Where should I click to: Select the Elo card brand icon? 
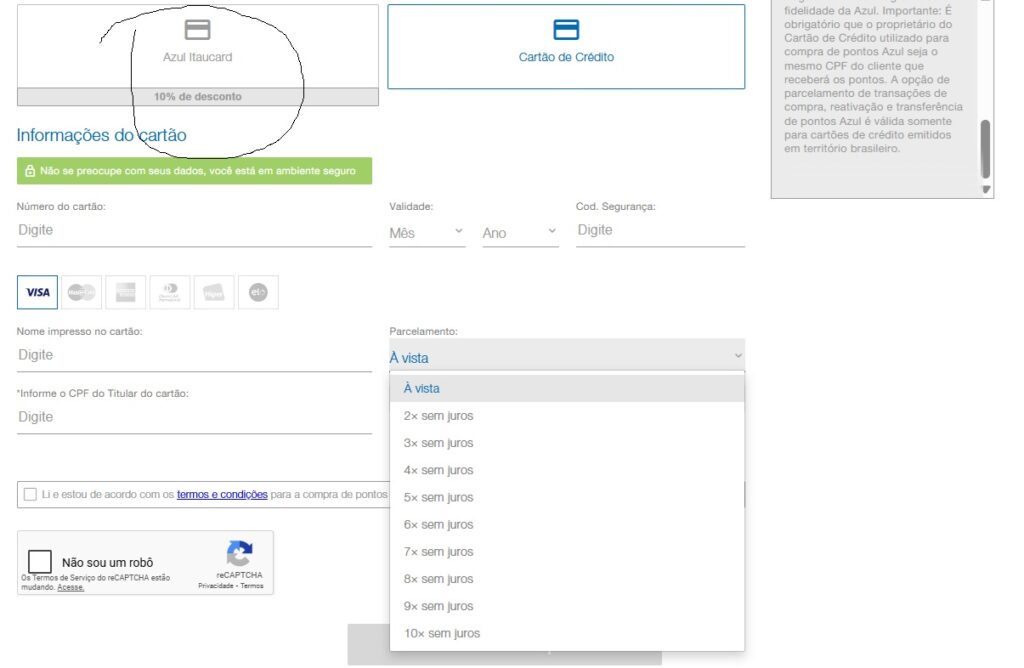click(258, 292)
